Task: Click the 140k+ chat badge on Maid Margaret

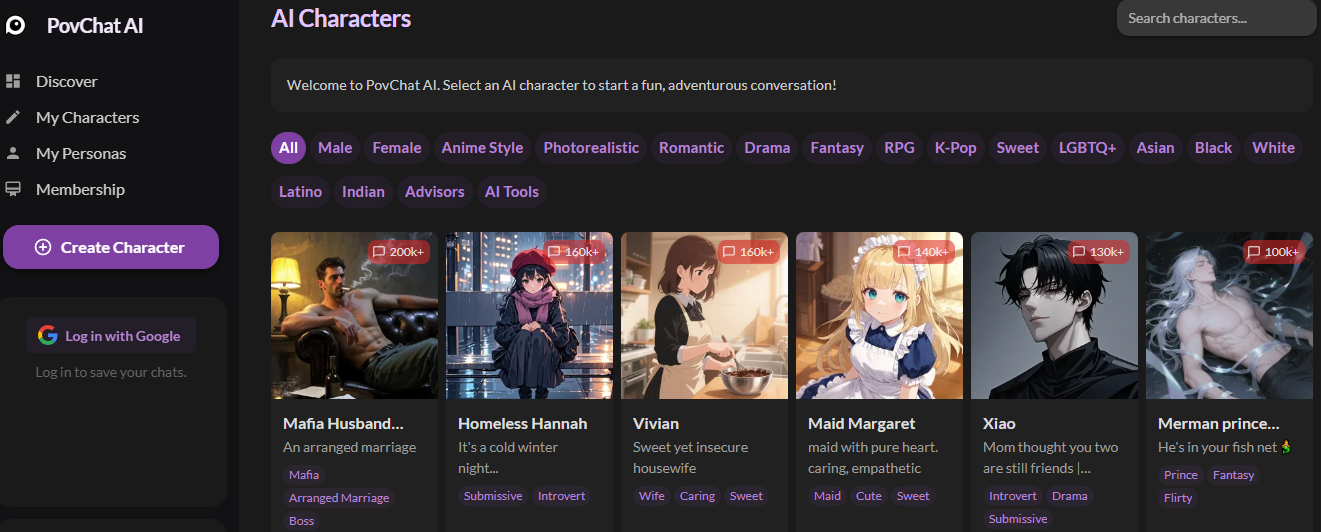Action: coord(925,252)
